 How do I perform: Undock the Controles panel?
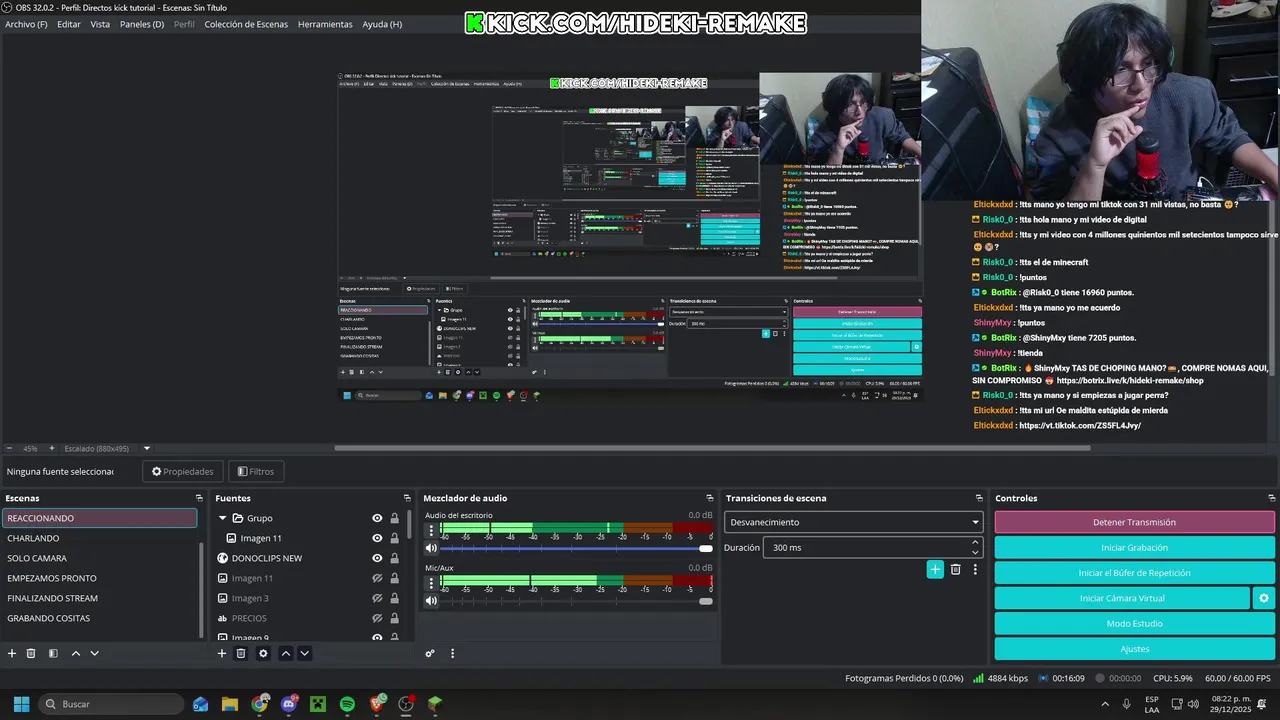tap(1272, 498)
